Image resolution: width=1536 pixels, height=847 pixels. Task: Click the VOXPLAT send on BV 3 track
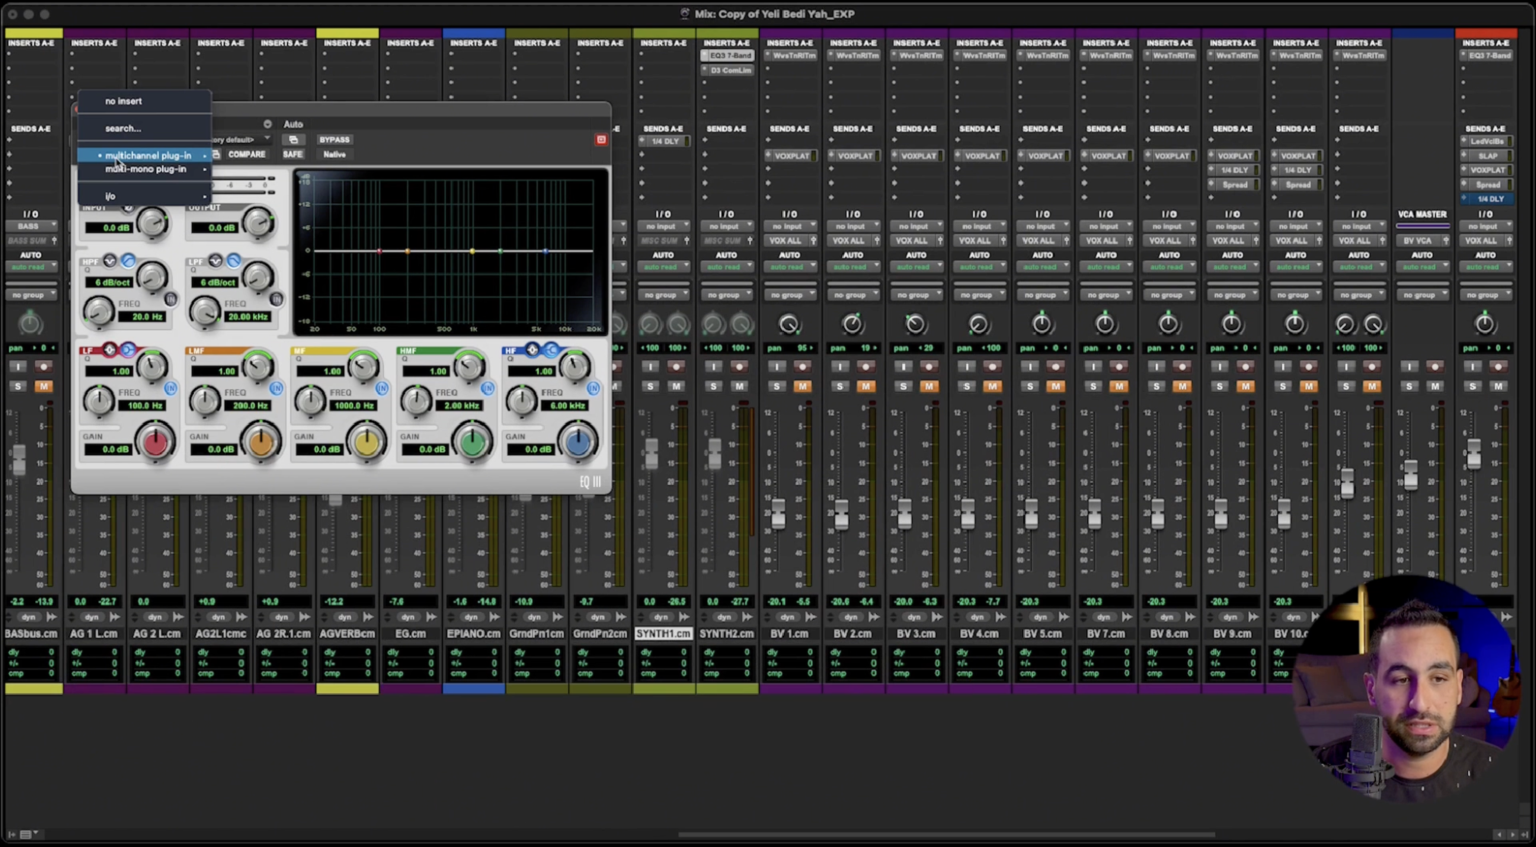click(x=916, y=155)
